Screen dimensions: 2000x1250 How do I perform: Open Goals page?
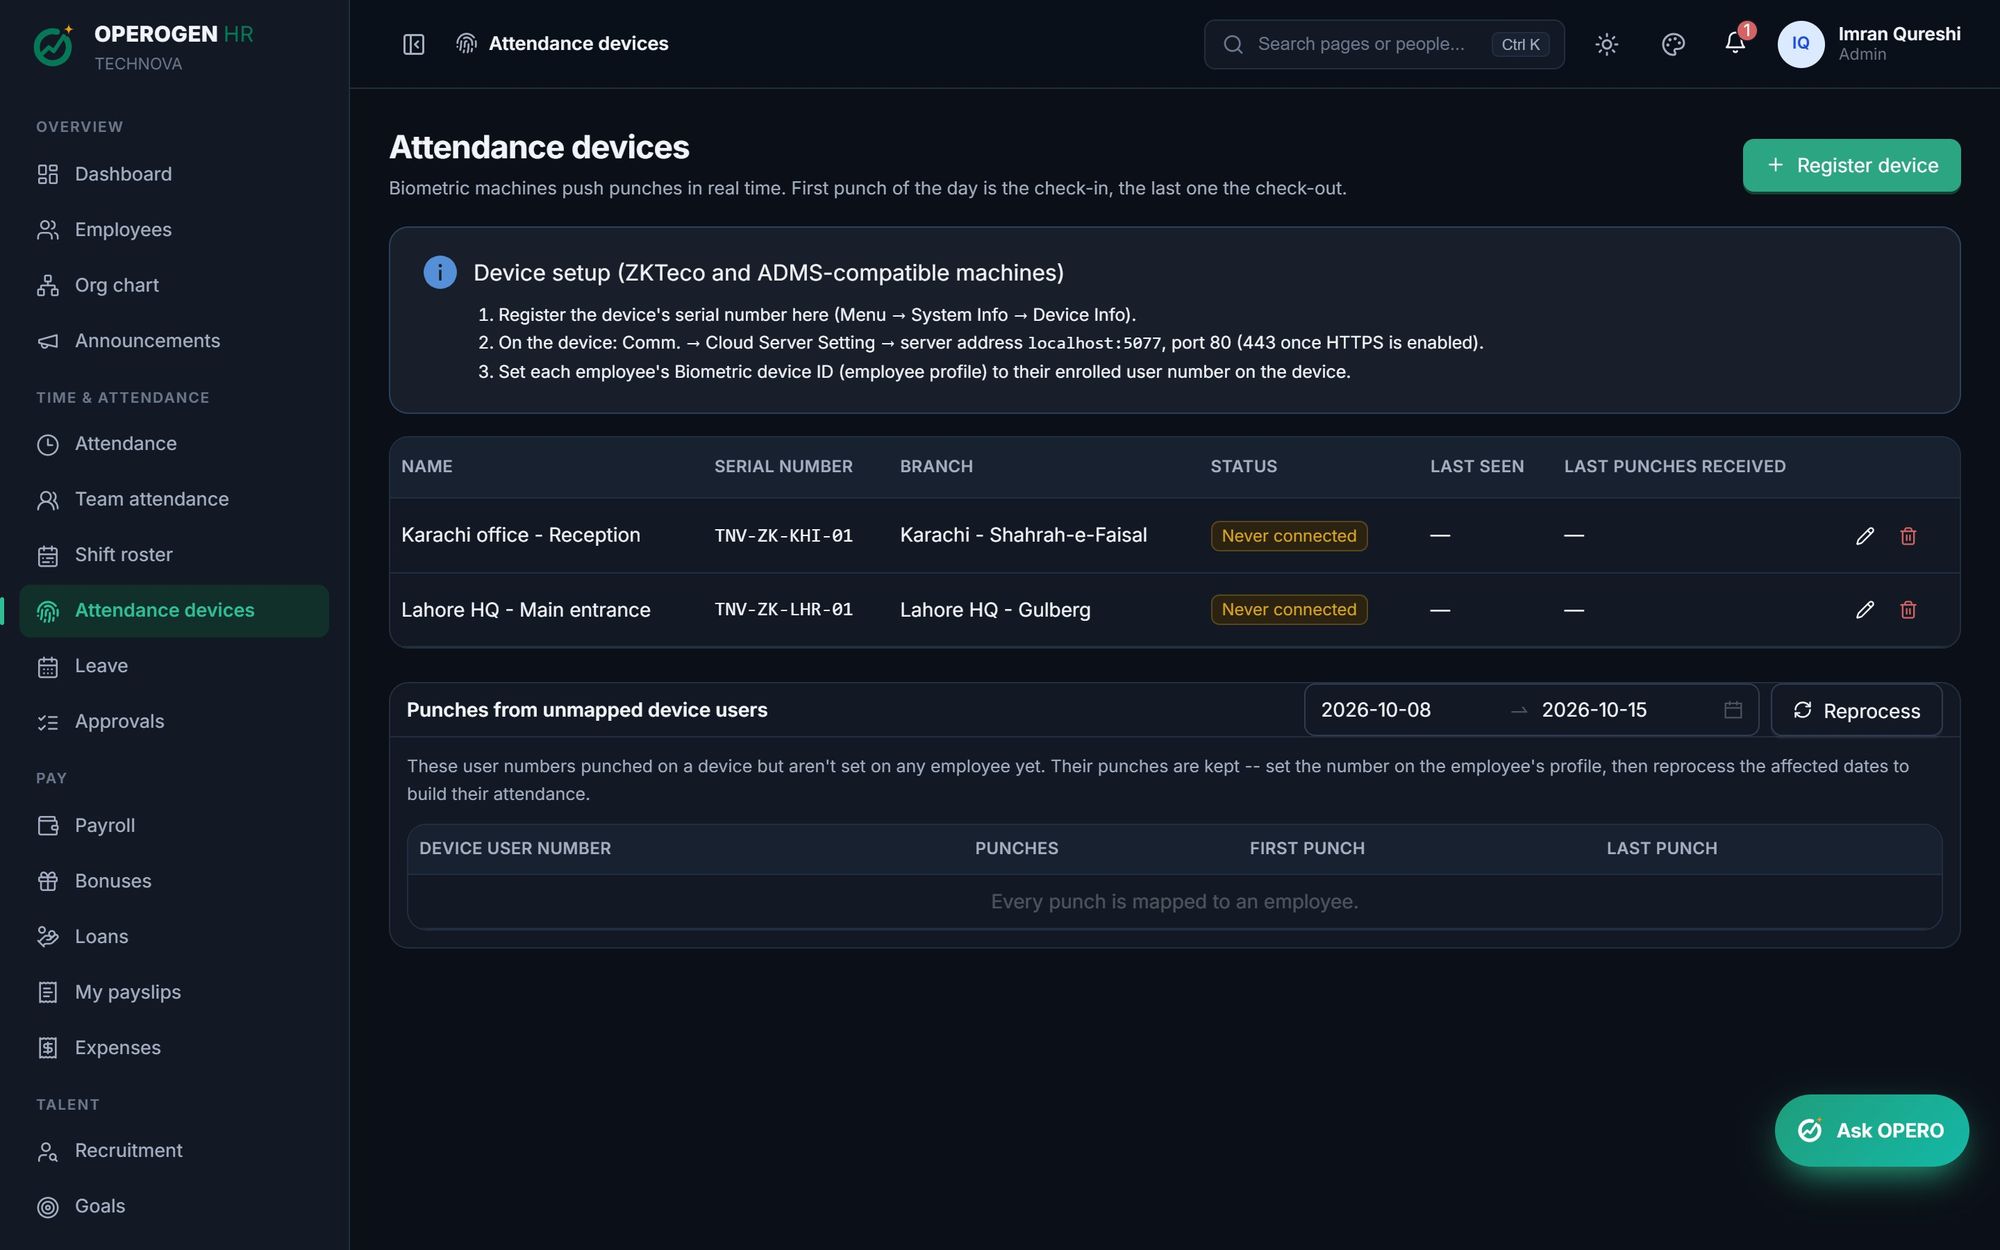click(174, 1206)
